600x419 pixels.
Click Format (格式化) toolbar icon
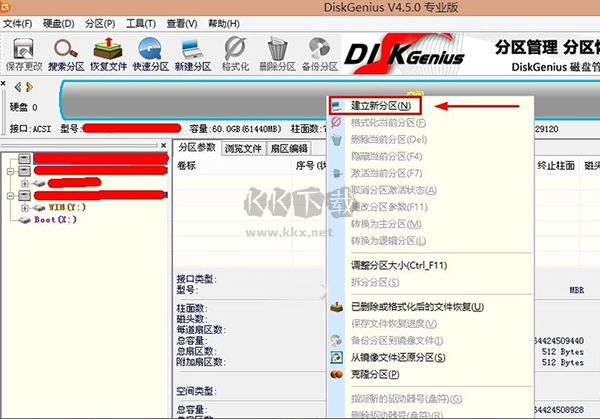pyautogui.click(x=235, y=54)
